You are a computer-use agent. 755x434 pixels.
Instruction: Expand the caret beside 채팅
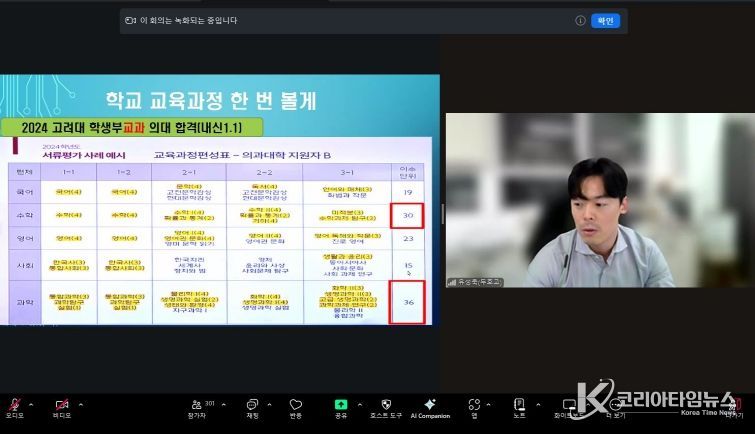[x=269, y=405]
